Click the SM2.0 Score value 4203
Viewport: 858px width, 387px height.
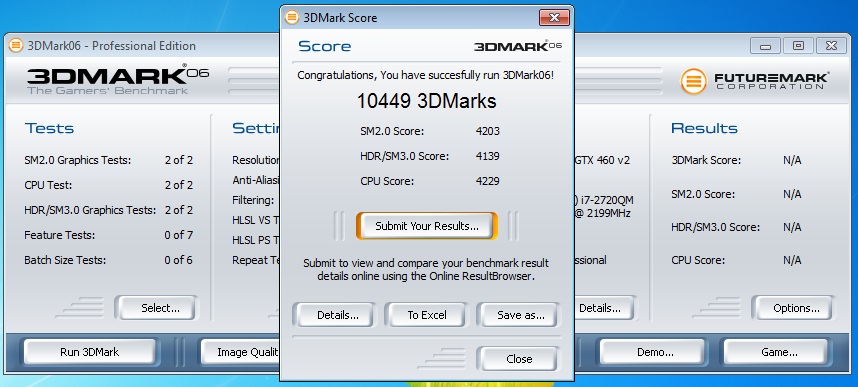[x=488, y=131]
